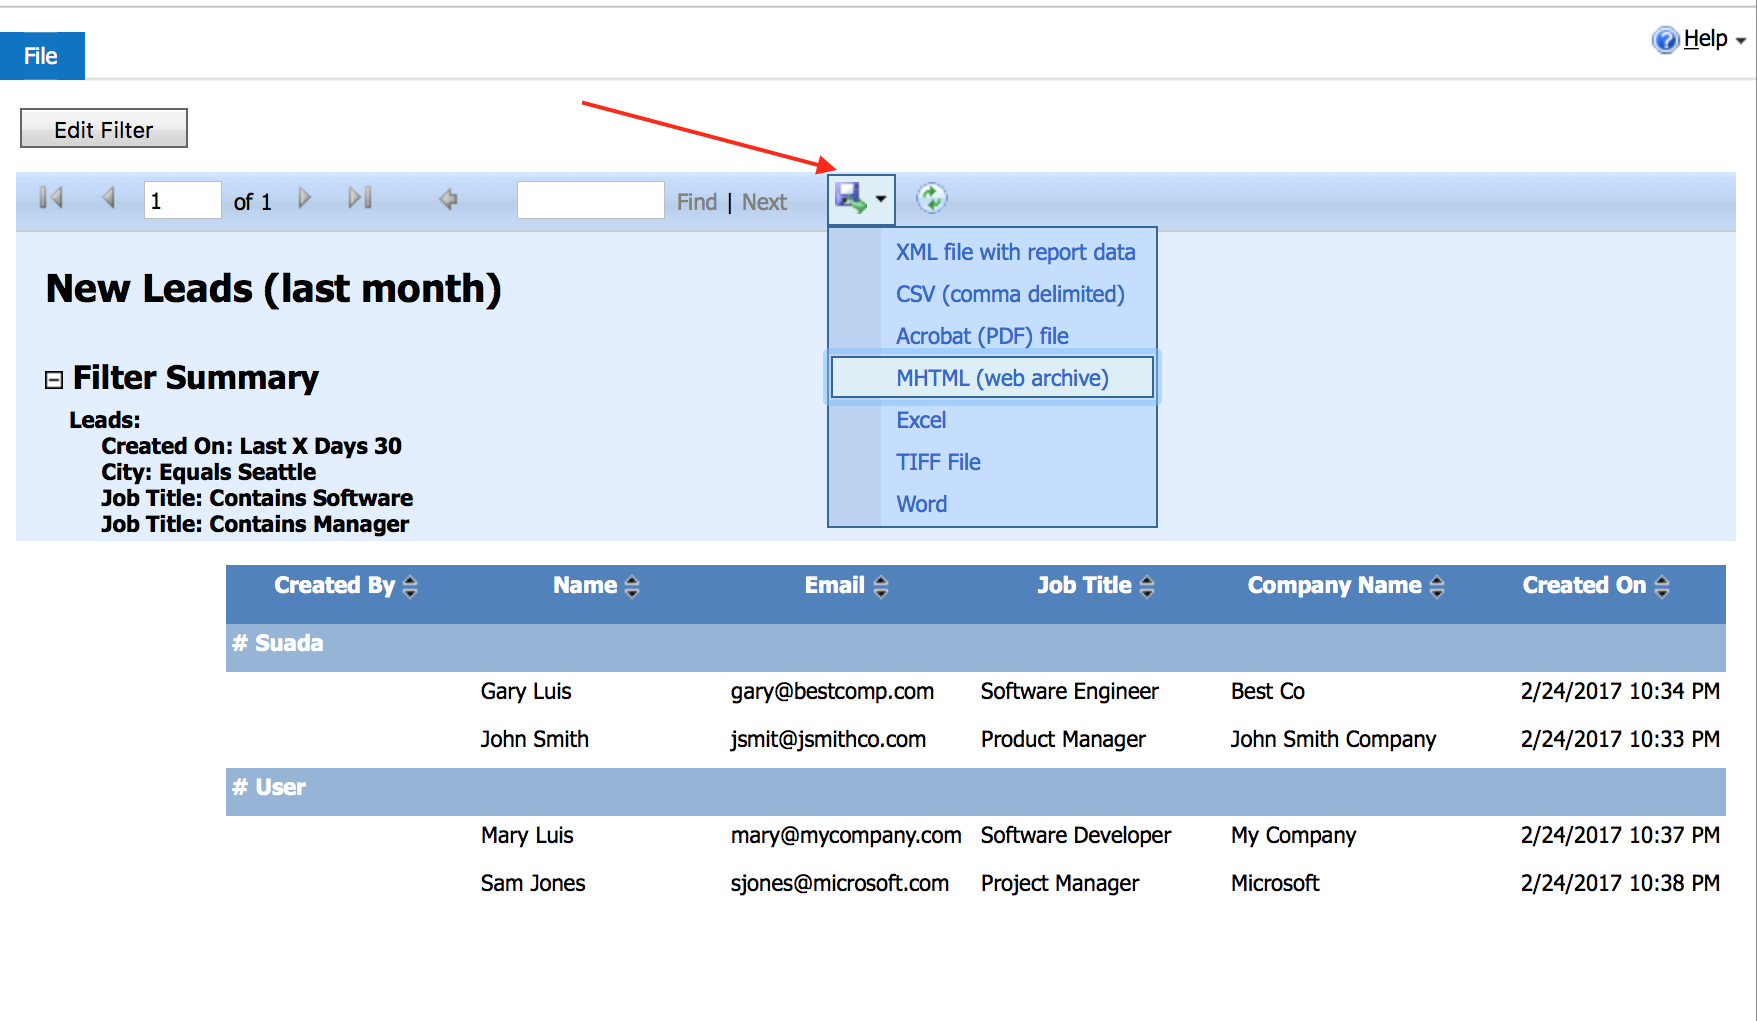Click the blue Help question icon

tap(1665, 39)
